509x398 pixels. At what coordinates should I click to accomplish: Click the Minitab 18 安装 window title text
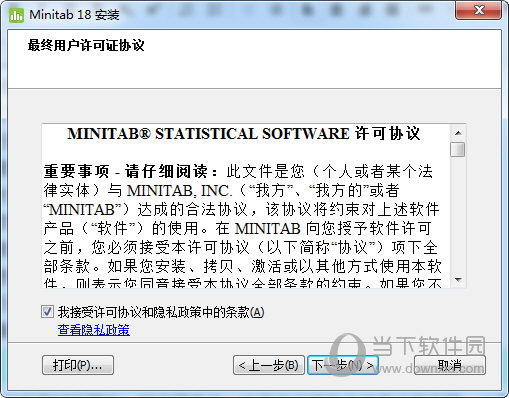(74, 15)
